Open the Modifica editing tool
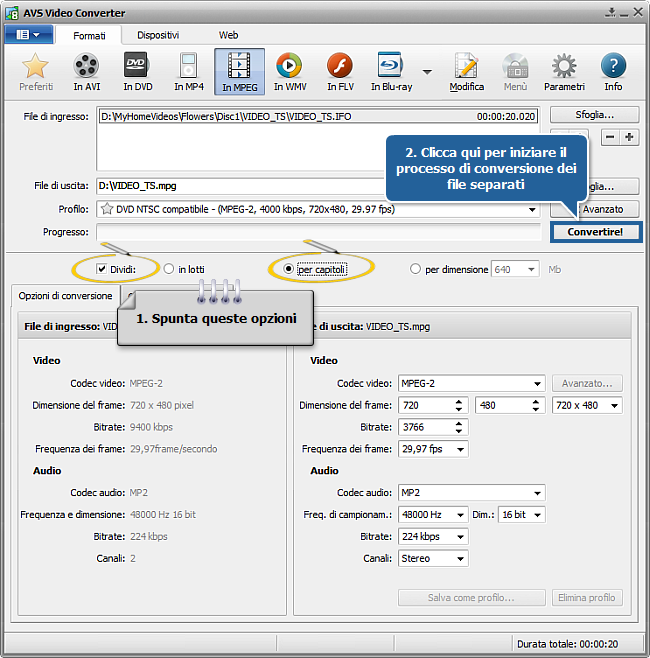 click(x=466, y=71)
